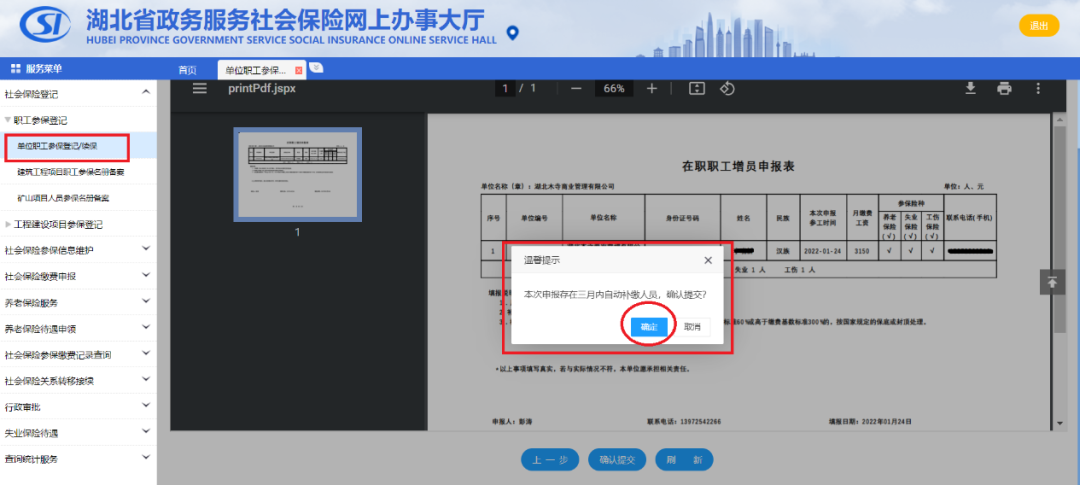This screenshot has height=485, width=1080.
Task: Switch to the 首页 tab
Action: [x=187, y=70]
